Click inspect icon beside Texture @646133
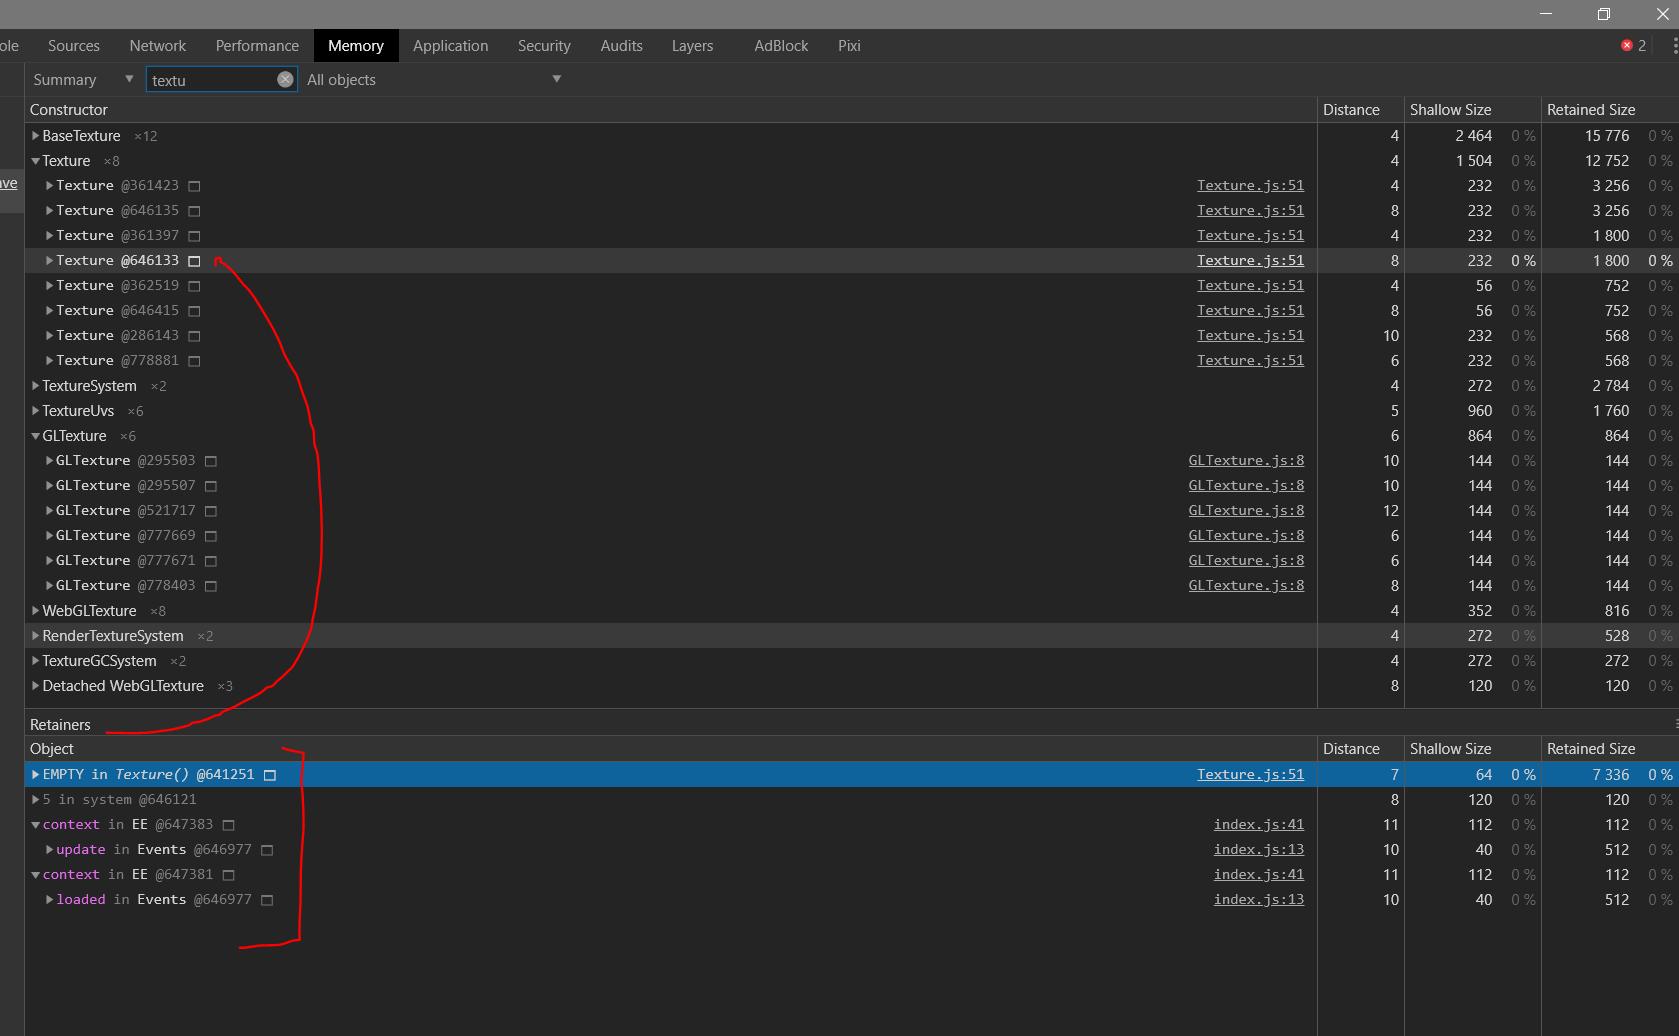This screenshot has height=1036, width=1679. click(194, 260)
